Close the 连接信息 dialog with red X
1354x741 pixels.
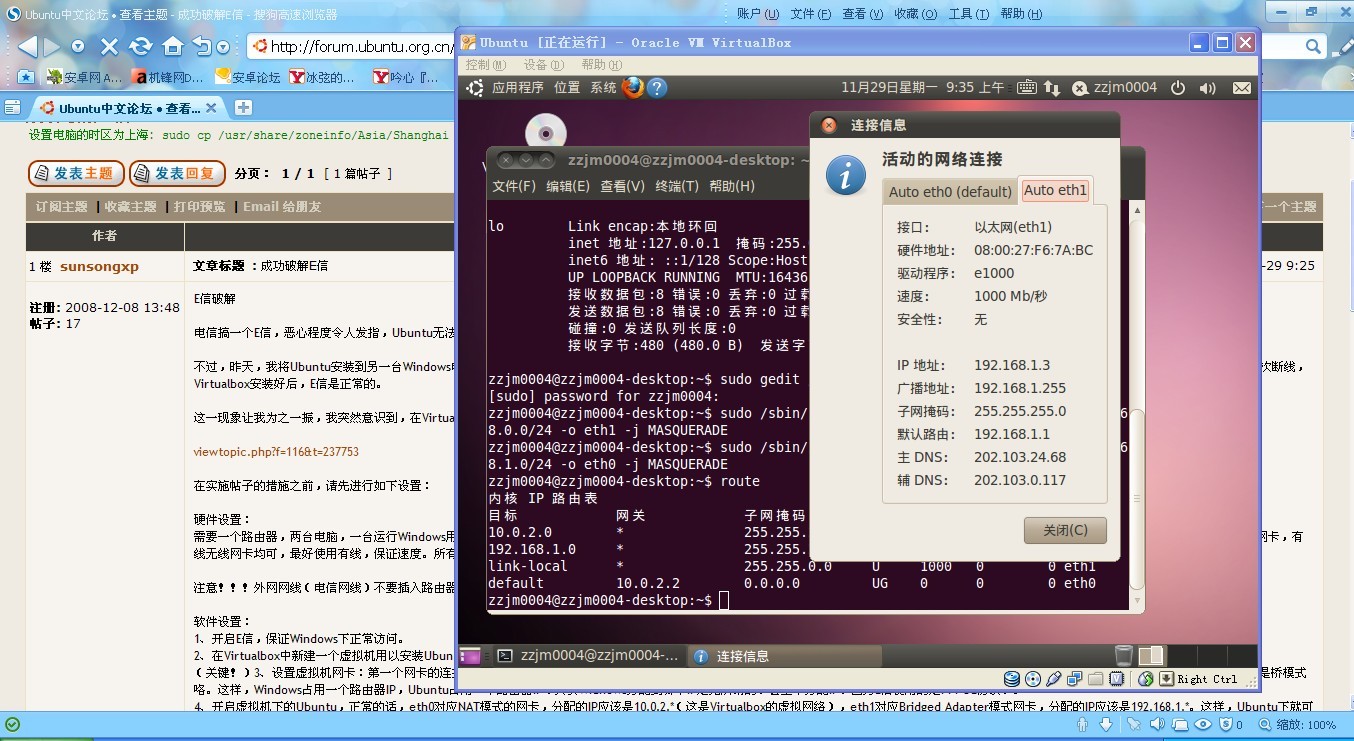click(828, 125)
